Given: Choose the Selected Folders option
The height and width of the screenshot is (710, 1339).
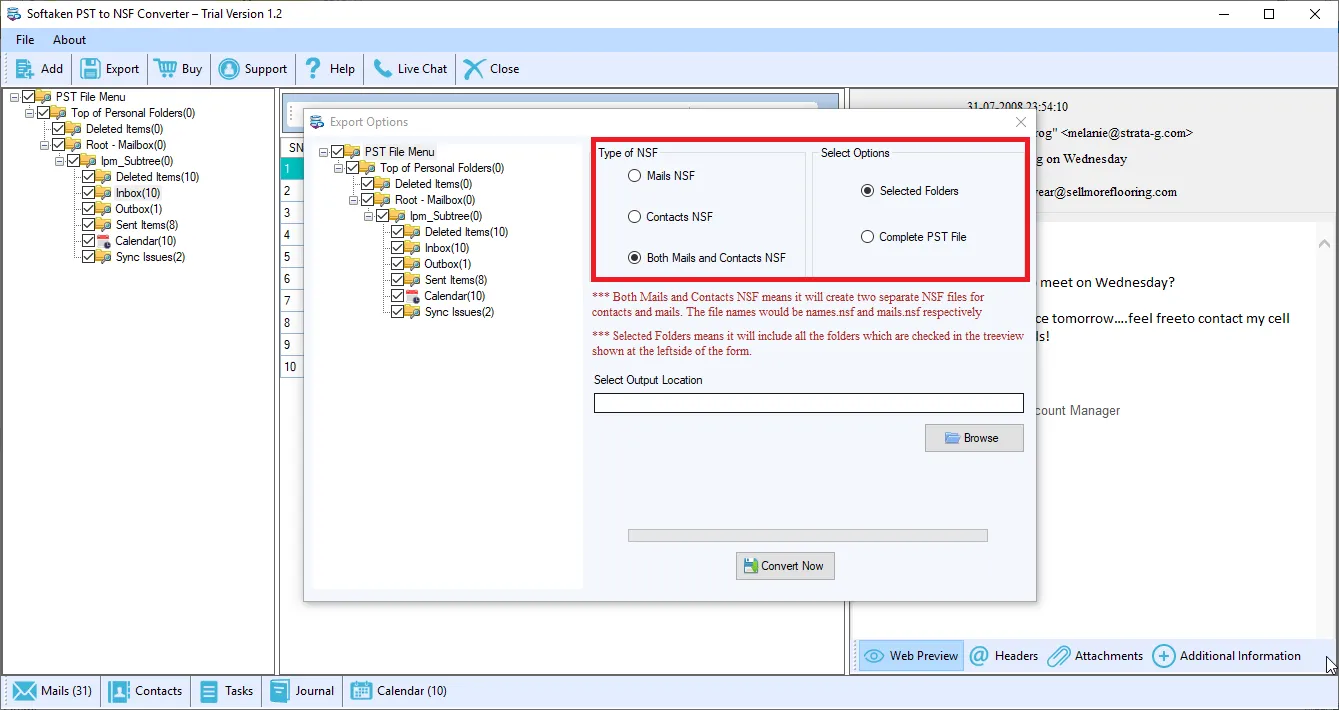Looking at the screenshot, I should pos(868,191).
